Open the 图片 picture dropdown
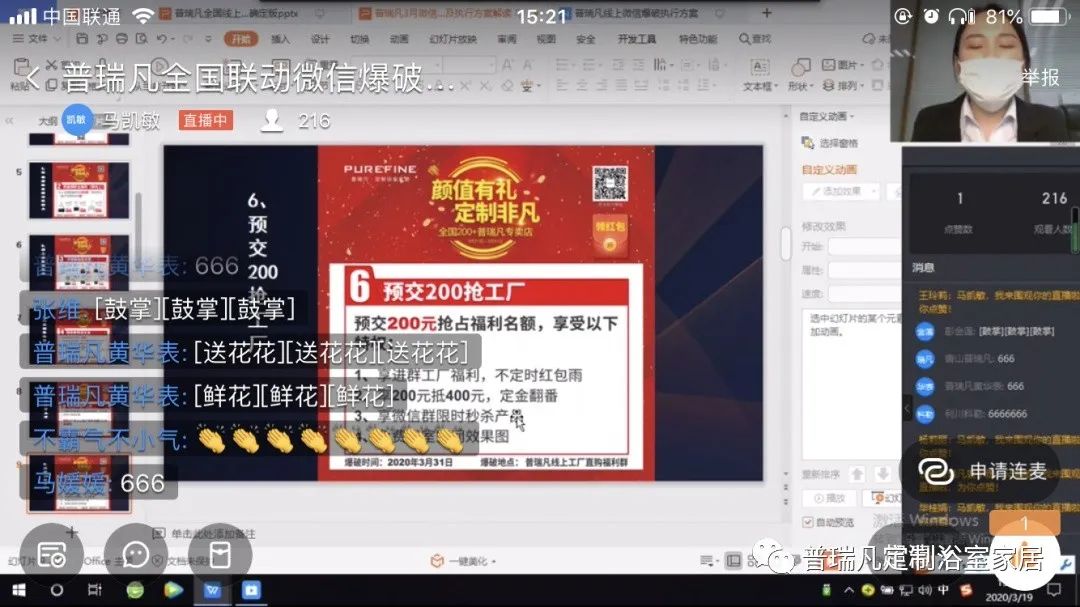This screenshot has width=1080, height=607. click(842, 65)
